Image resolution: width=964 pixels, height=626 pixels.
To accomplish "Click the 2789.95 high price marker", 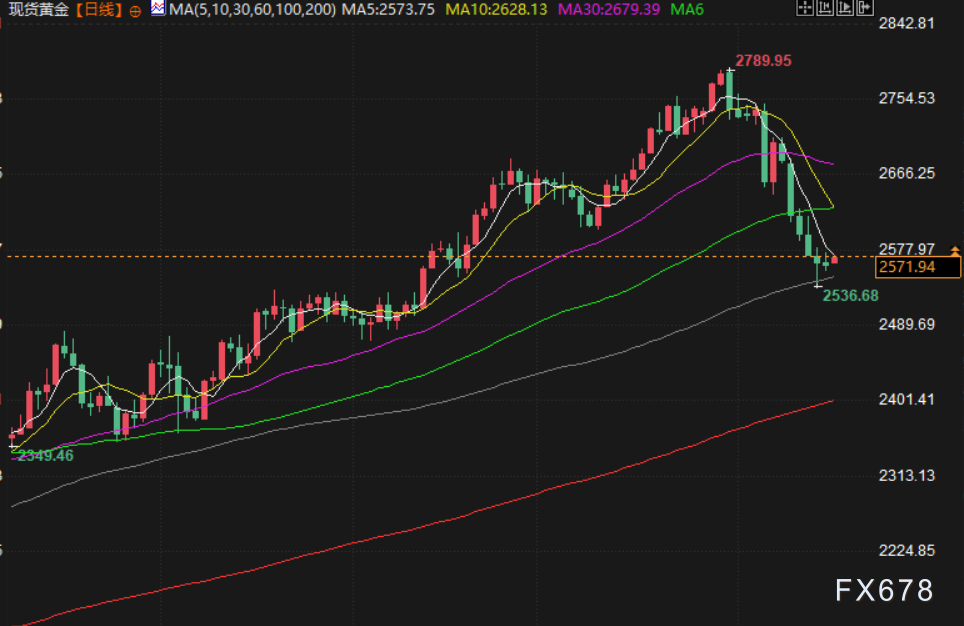I will coord(763,61).
